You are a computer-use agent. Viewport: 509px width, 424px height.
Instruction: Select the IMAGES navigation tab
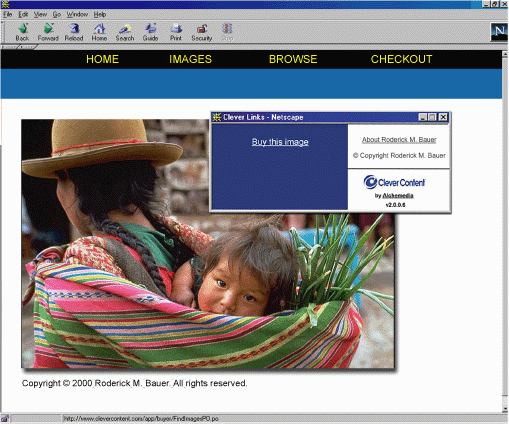click(x=190, y=59)
